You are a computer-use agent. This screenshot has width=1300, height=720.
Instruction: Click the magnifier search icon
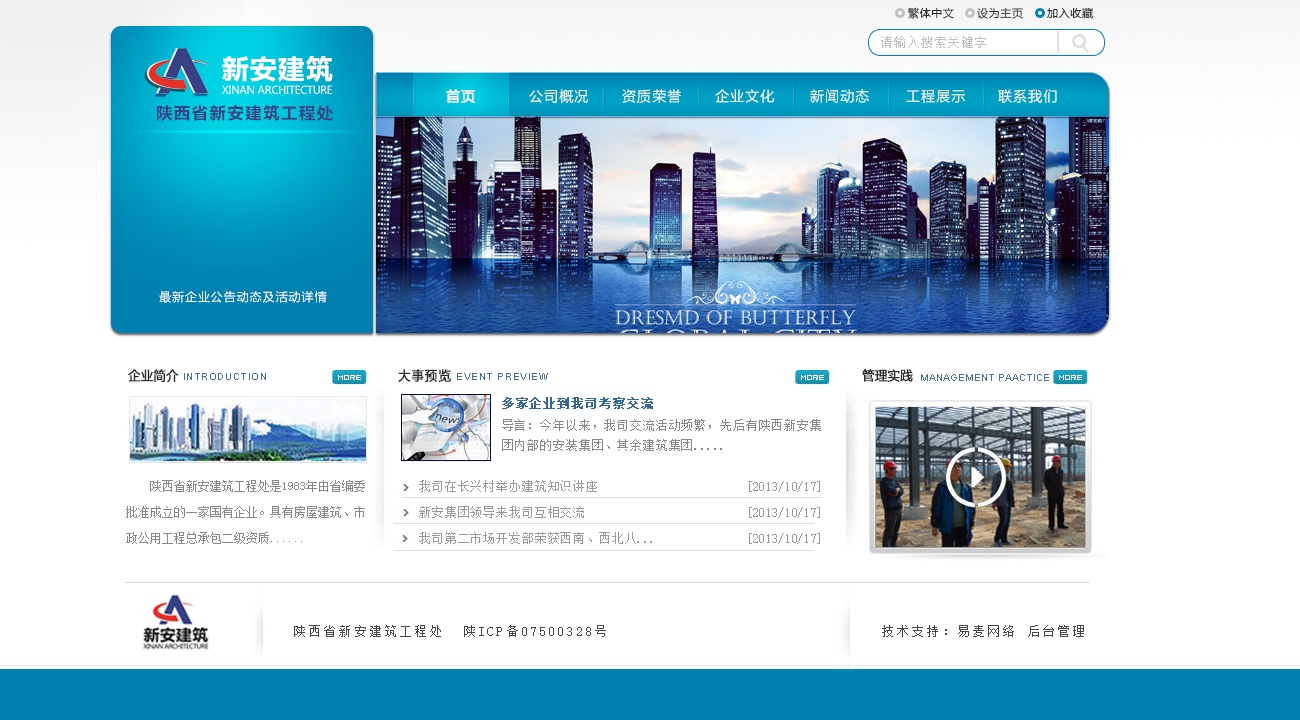click(1080, 43)
